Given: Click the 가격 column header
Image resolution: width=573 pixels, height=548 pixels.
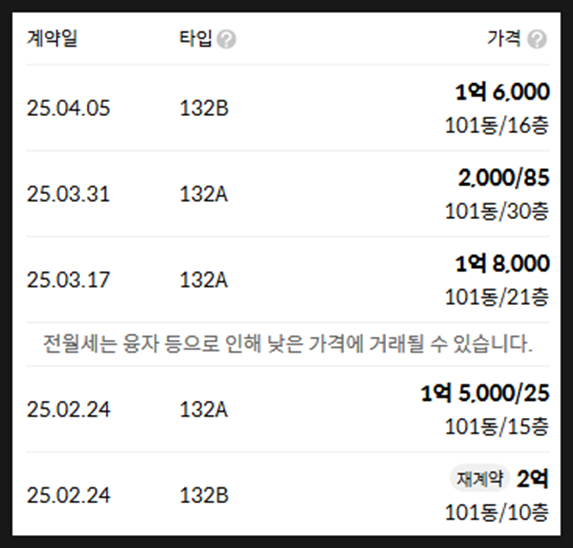Looking at the screenshot, I should (x=504, y=38).
